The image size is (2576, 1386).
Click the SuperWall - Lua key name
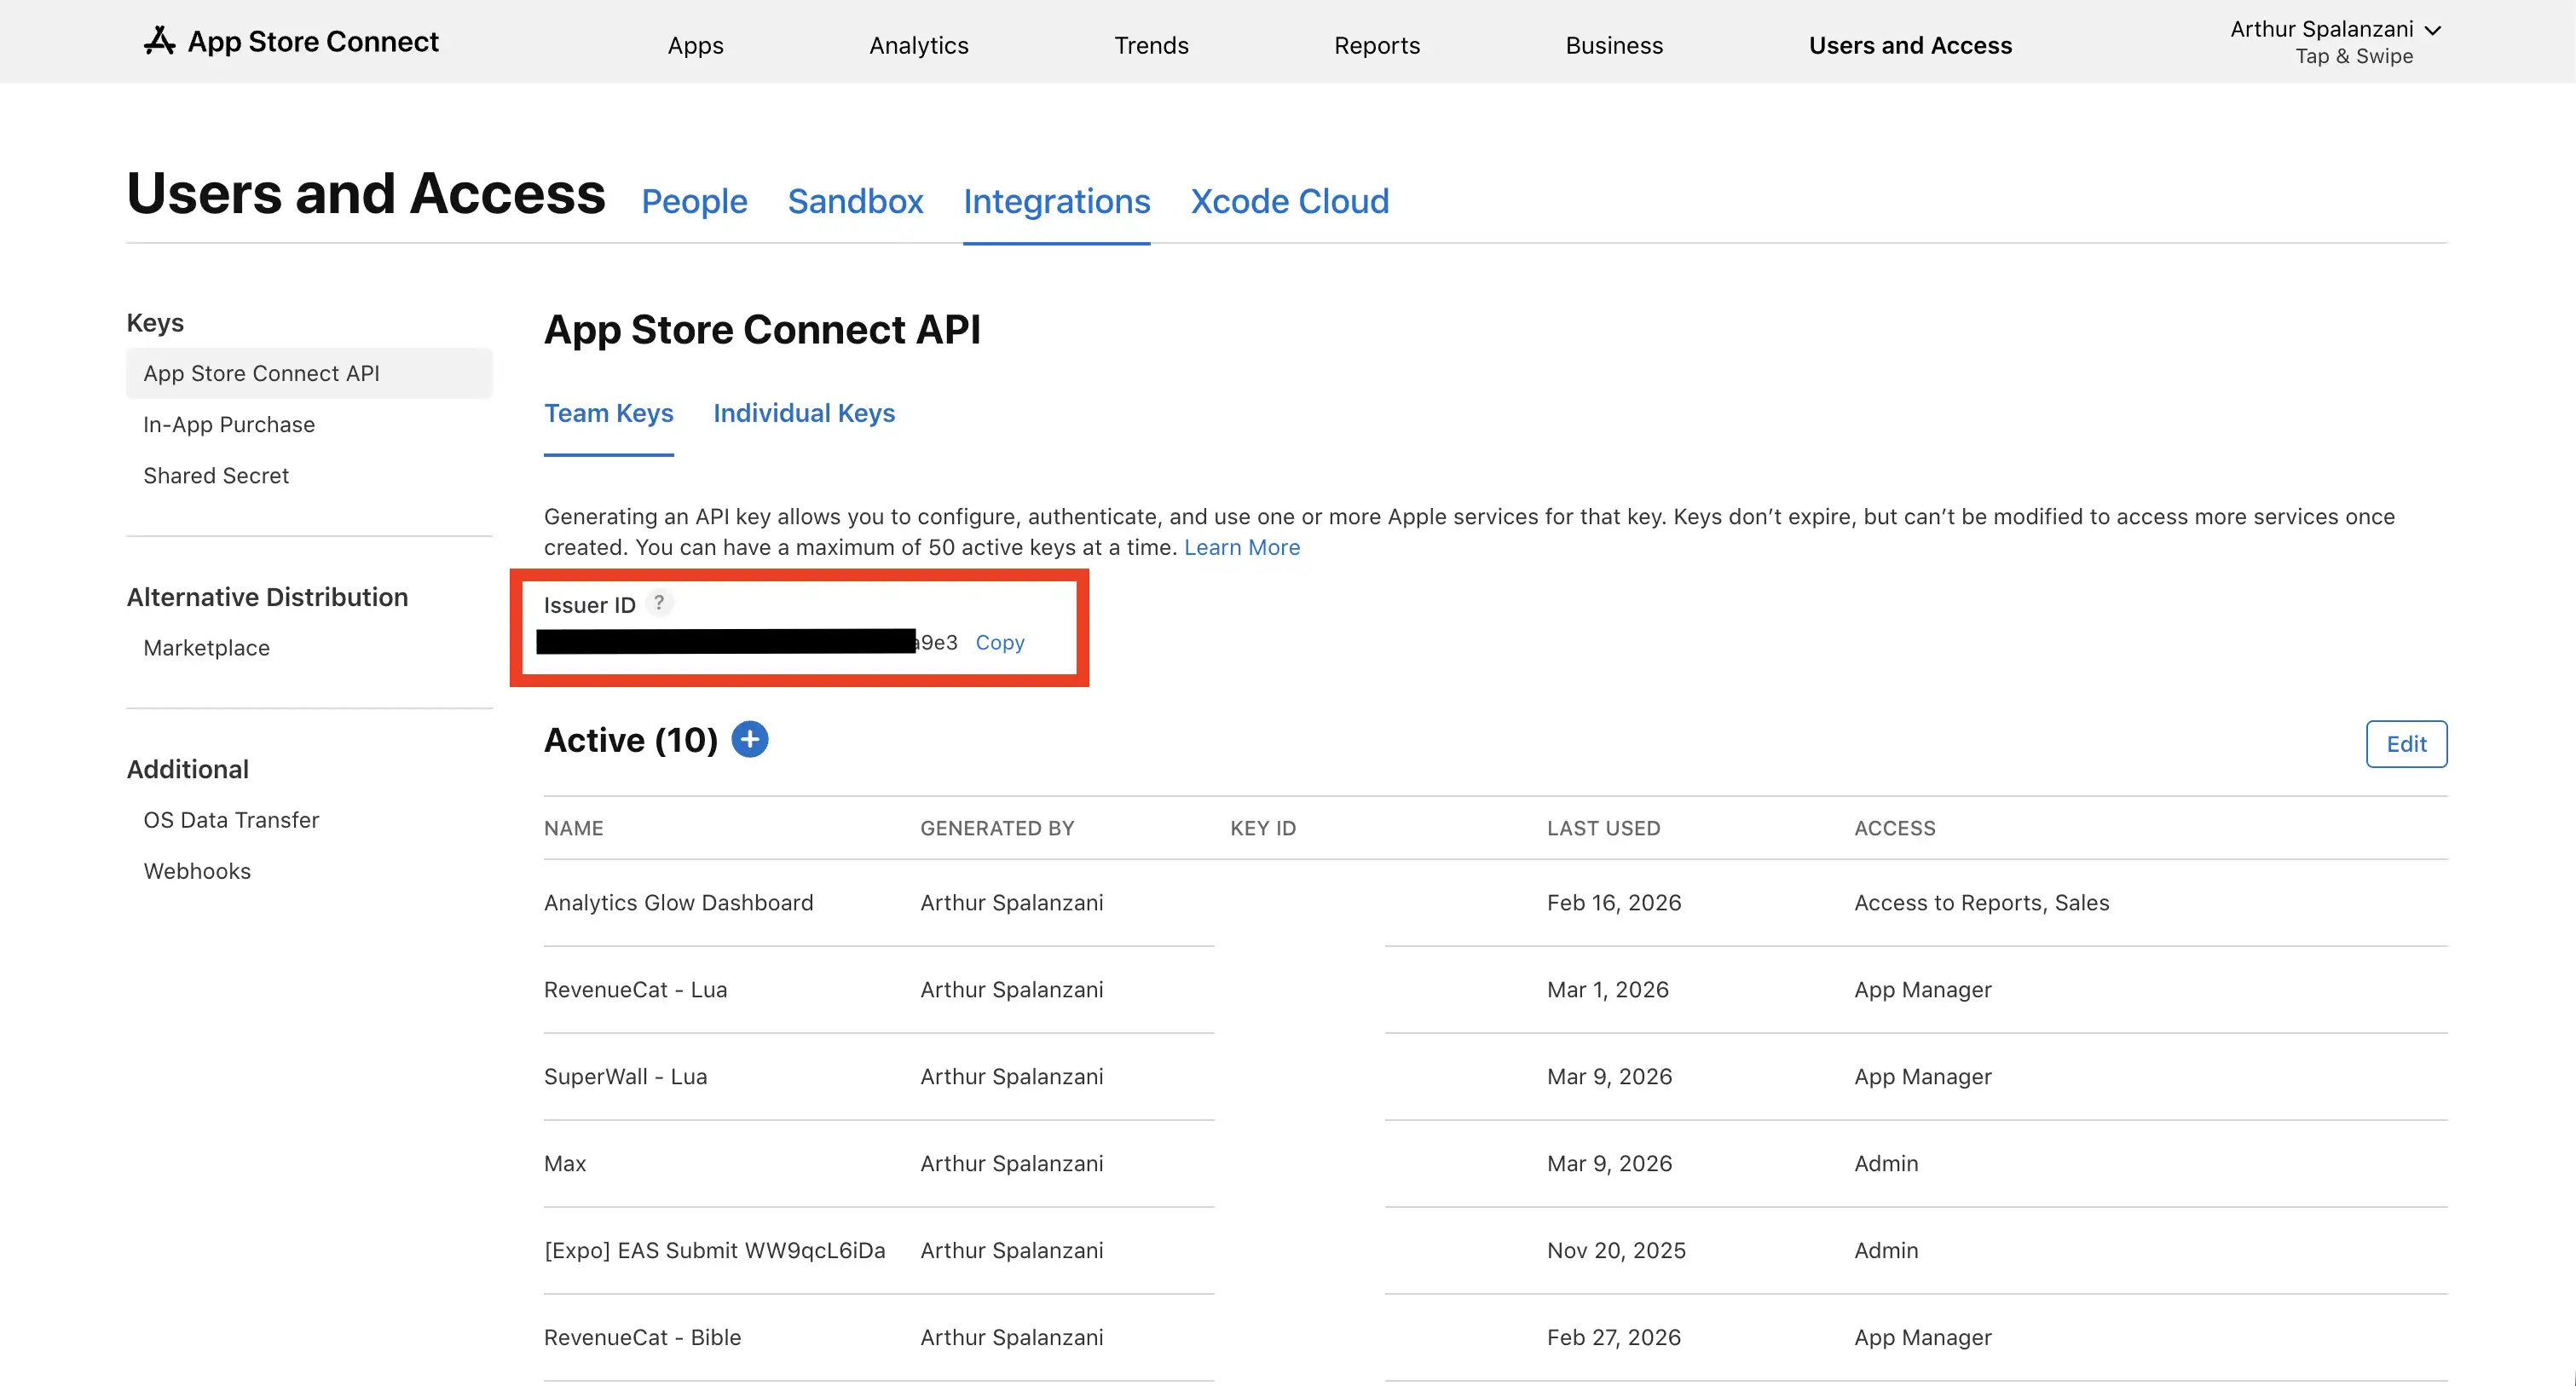tap(626, 1076)
